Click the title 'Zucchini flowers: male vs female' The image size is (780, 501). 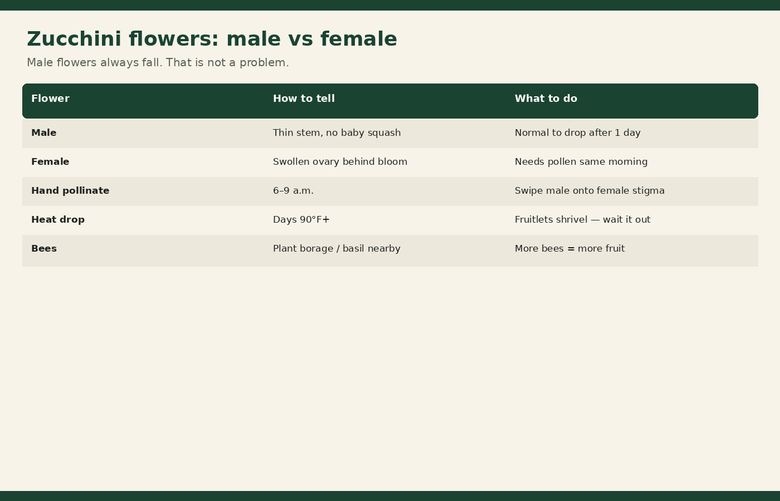pyautogui.click(x=212, y=39)
